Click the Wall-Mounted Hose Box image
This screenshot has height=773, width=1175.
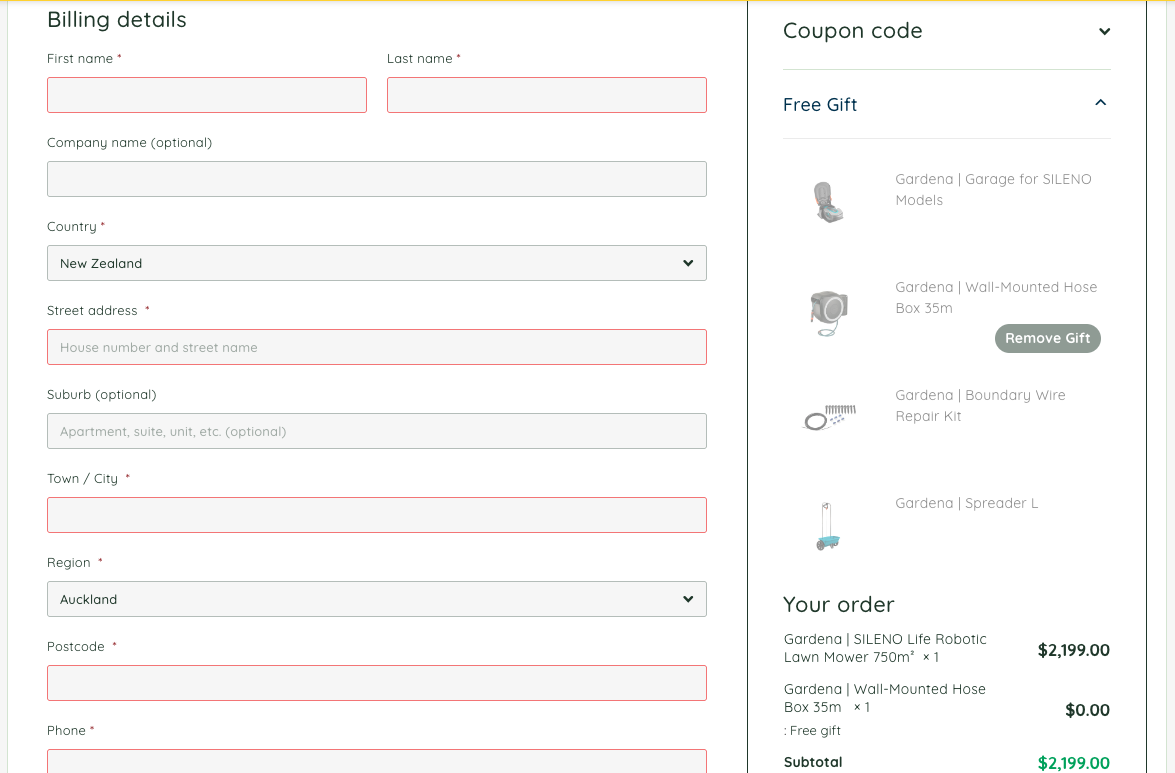point(829,309)
